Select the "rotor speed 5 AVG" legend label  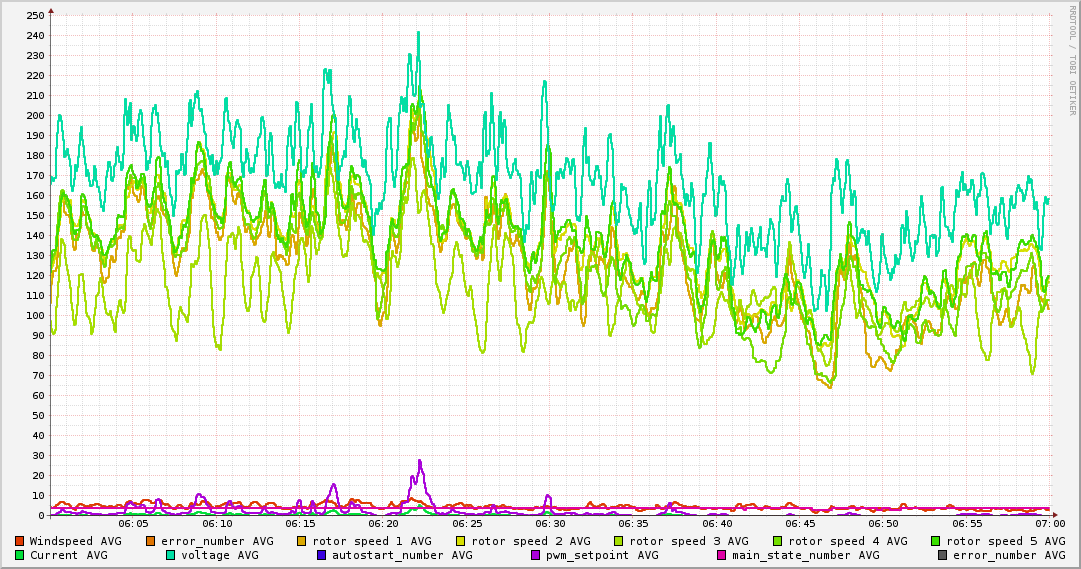(1005, 541)
